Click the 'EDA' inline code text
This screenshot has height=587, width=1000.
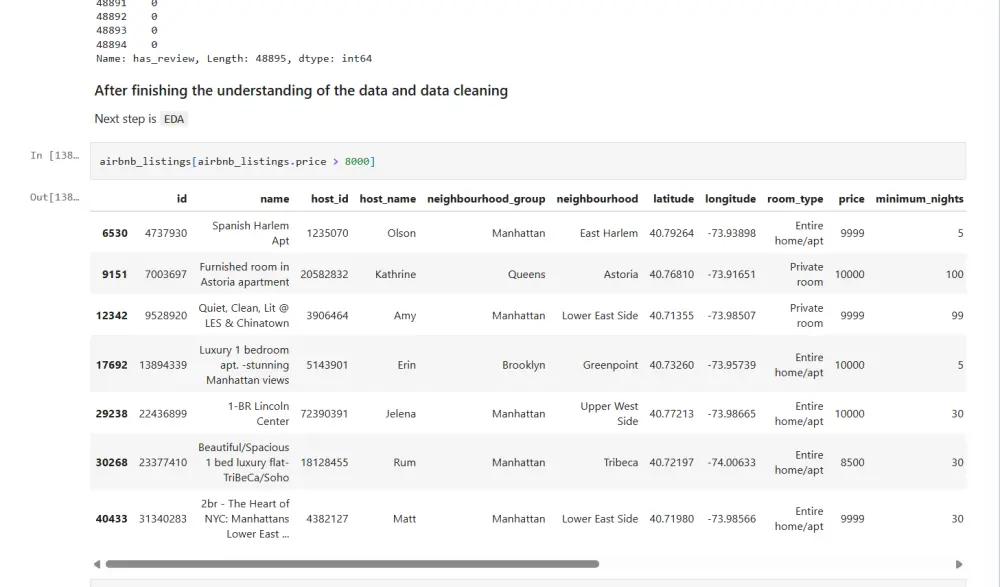pos(173,119)
